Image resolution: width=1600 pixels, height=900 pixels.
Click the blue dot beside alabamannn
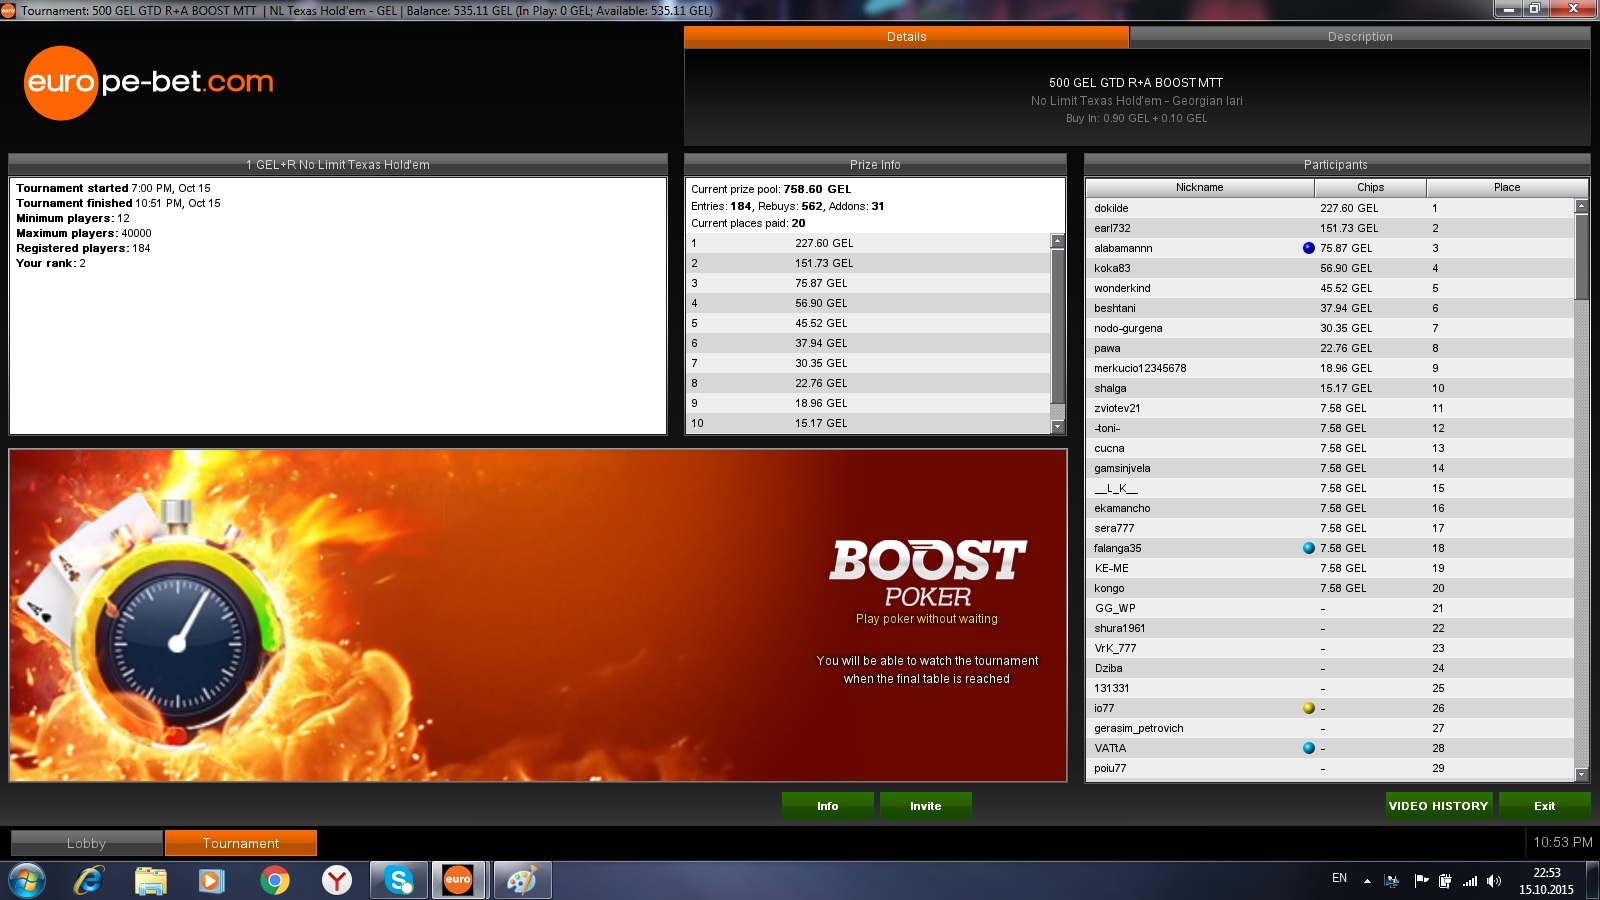(1309, 248)
